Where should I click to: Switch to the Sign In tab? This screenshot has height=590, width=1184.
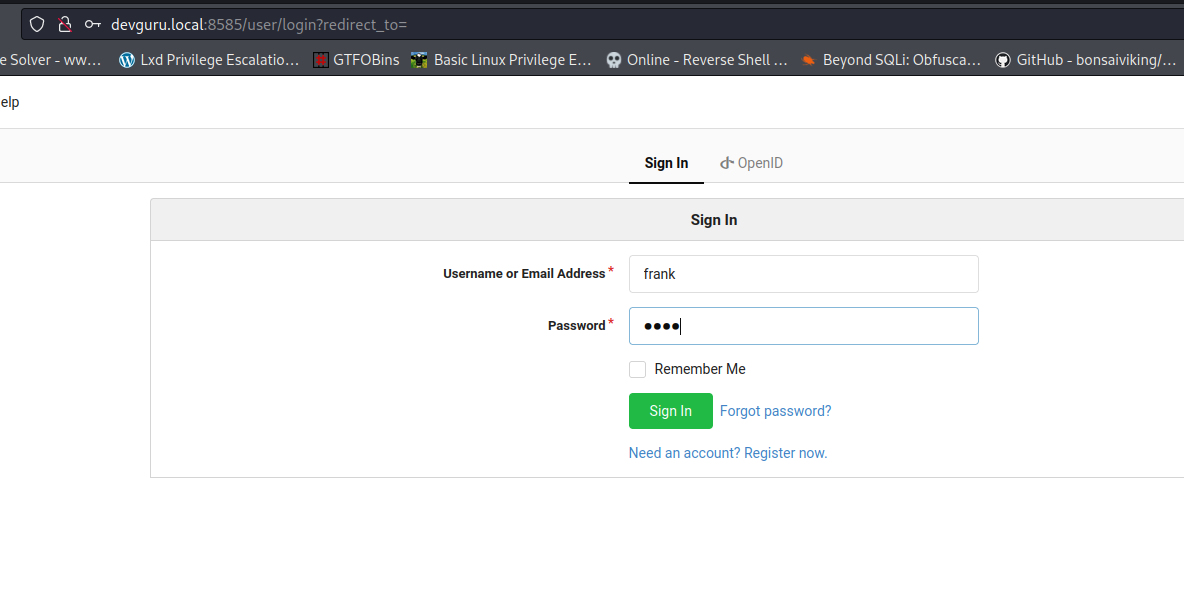pos(666,163)
